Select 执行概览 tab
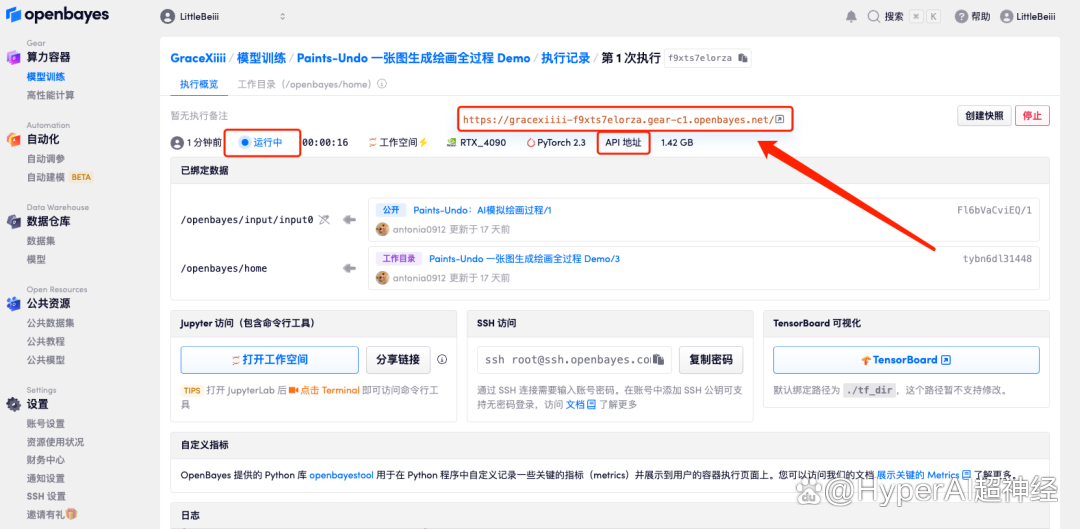Viewport: 1080px width, 529px height. click(x=198, y=84)
